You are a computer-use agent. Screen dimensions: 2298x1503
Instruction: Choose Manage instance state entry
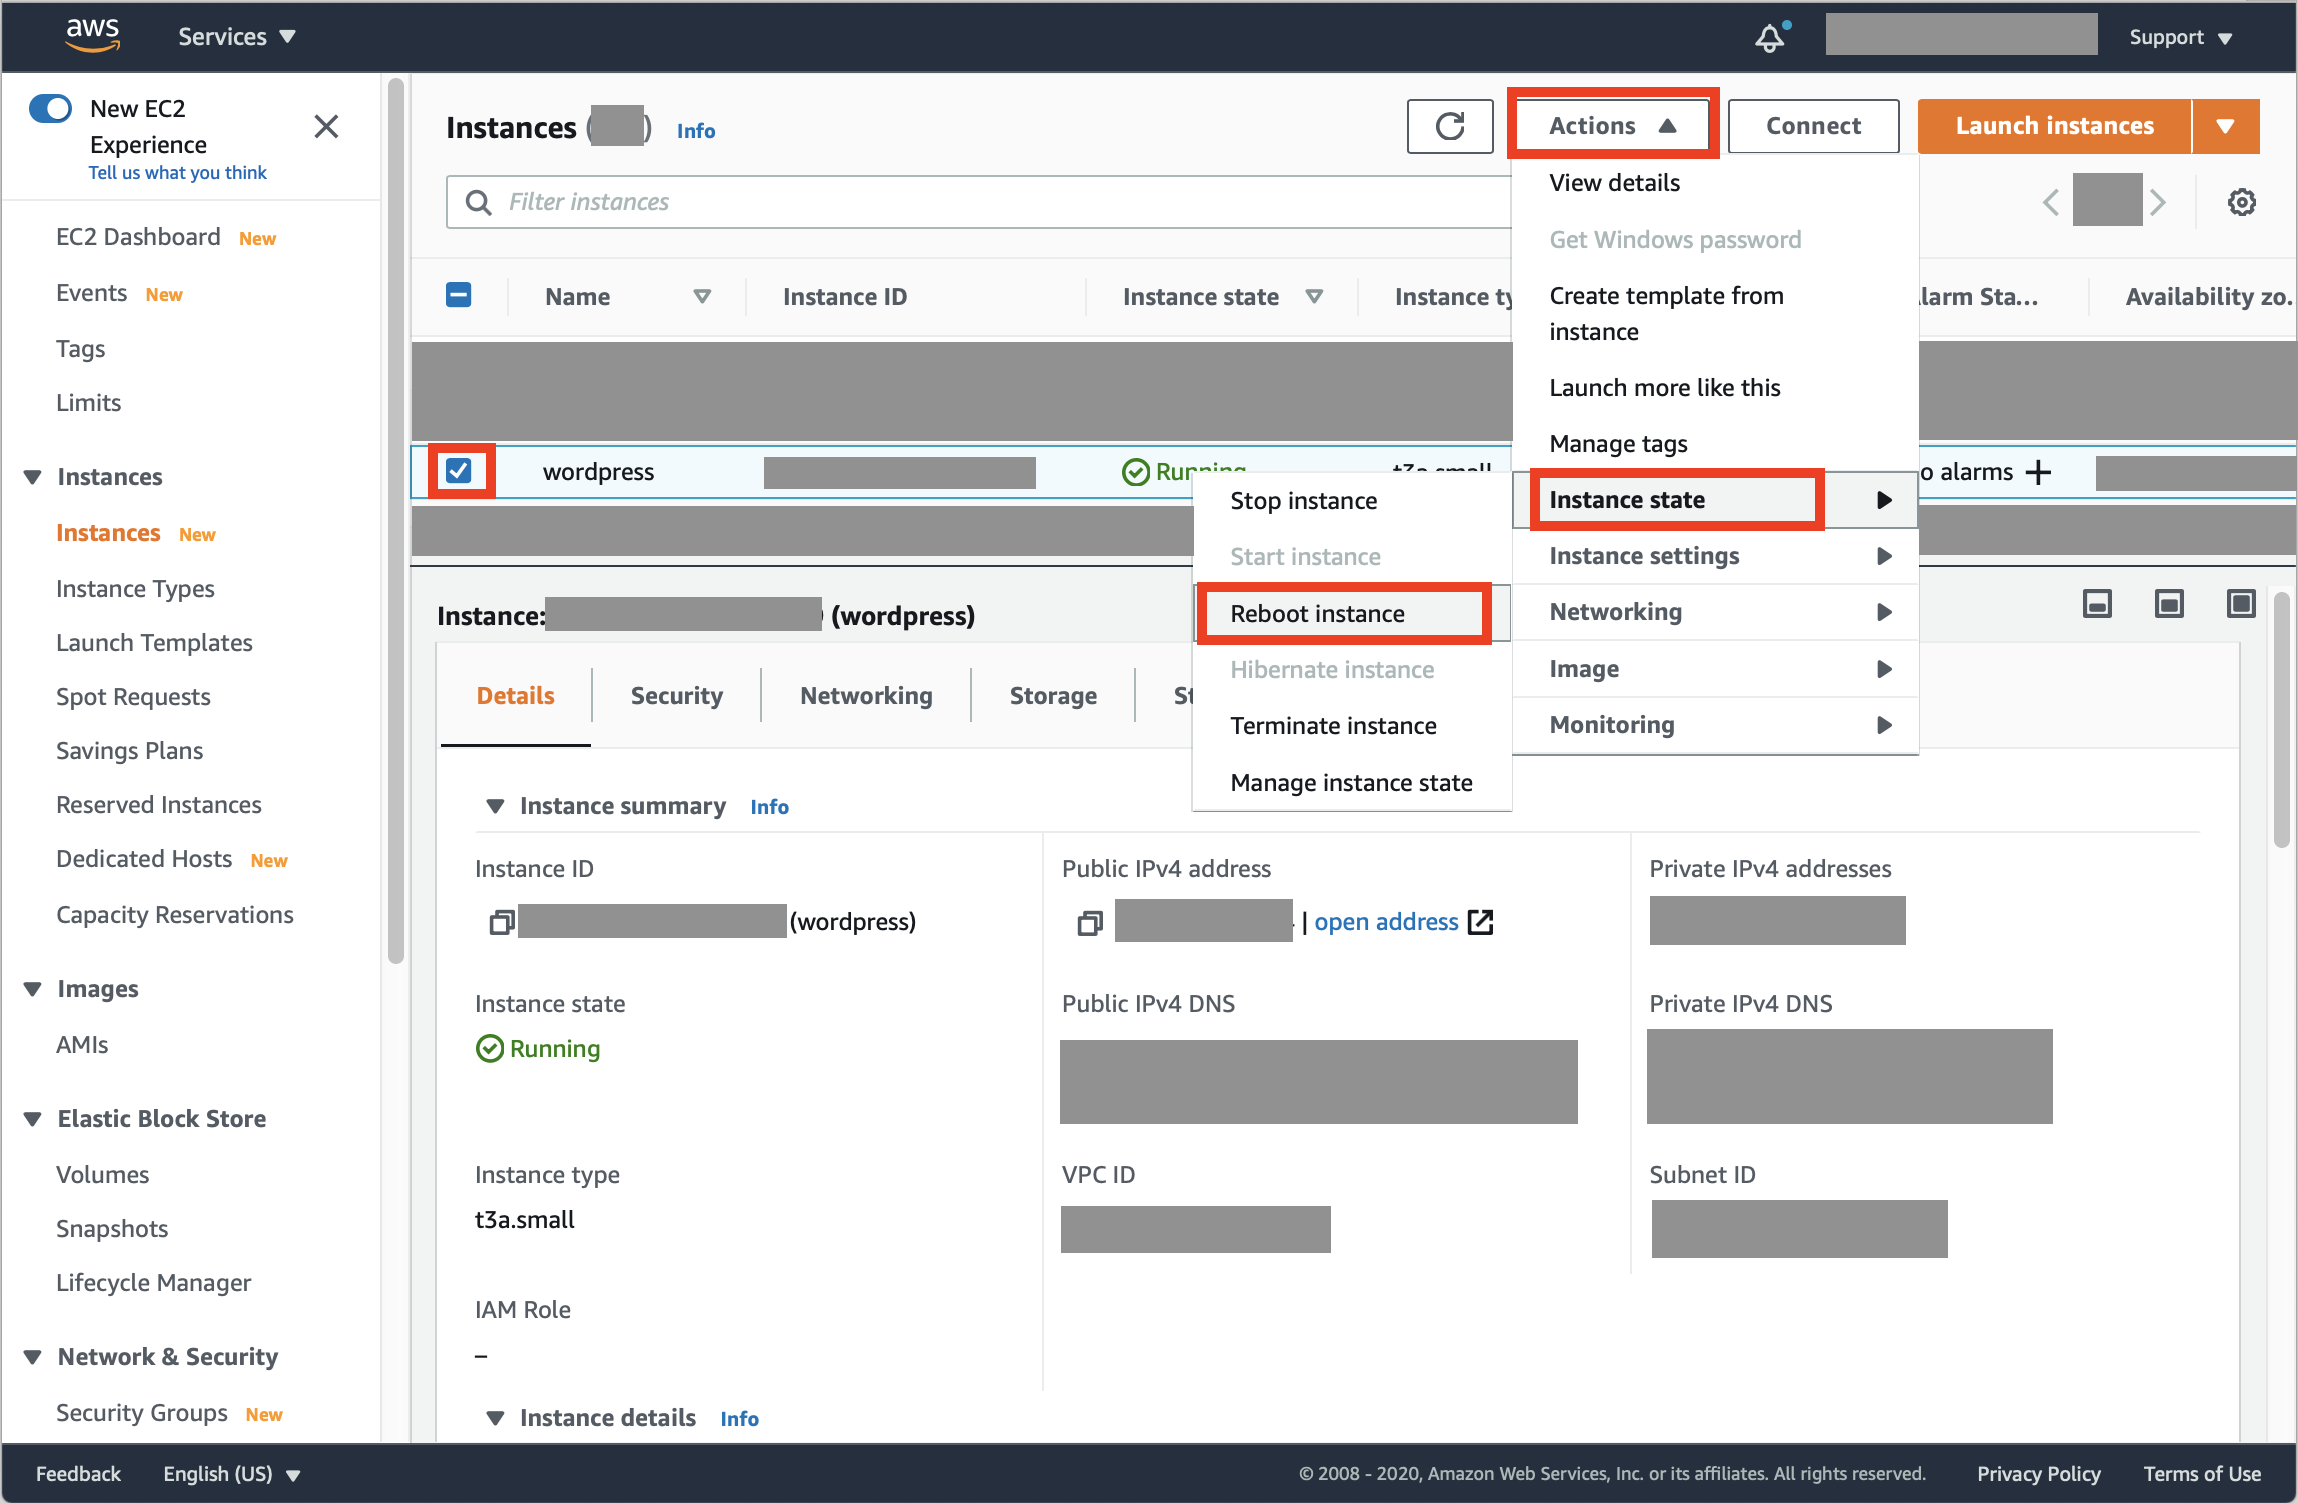point(1352,783)
